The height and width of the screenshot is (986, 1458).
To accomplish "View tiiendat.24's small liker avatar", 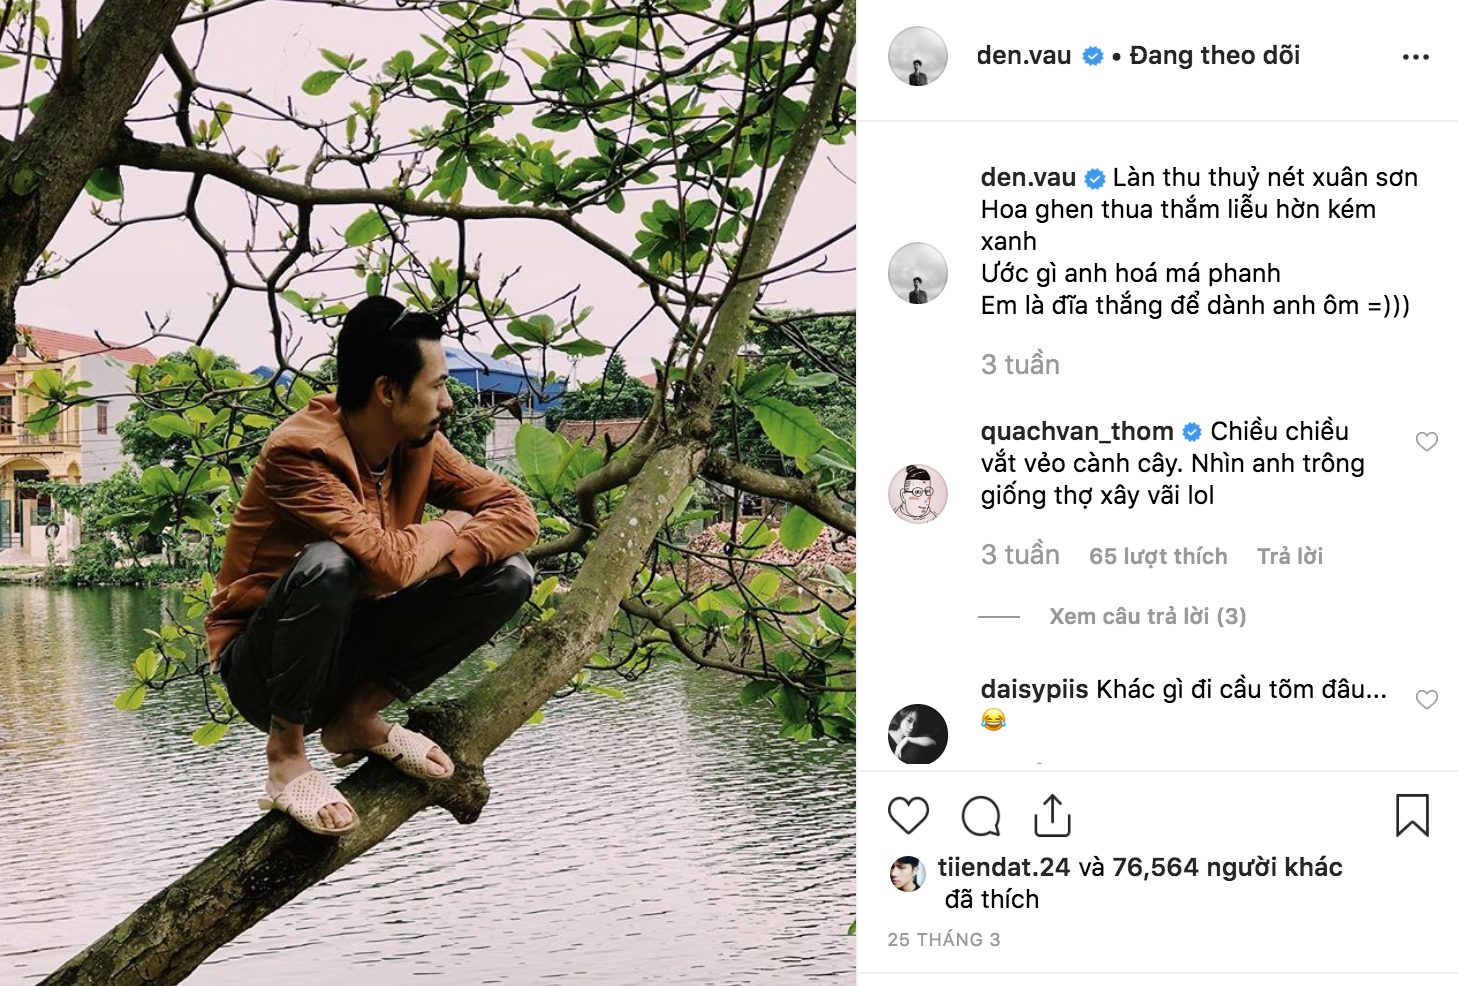I will [907, 873].
